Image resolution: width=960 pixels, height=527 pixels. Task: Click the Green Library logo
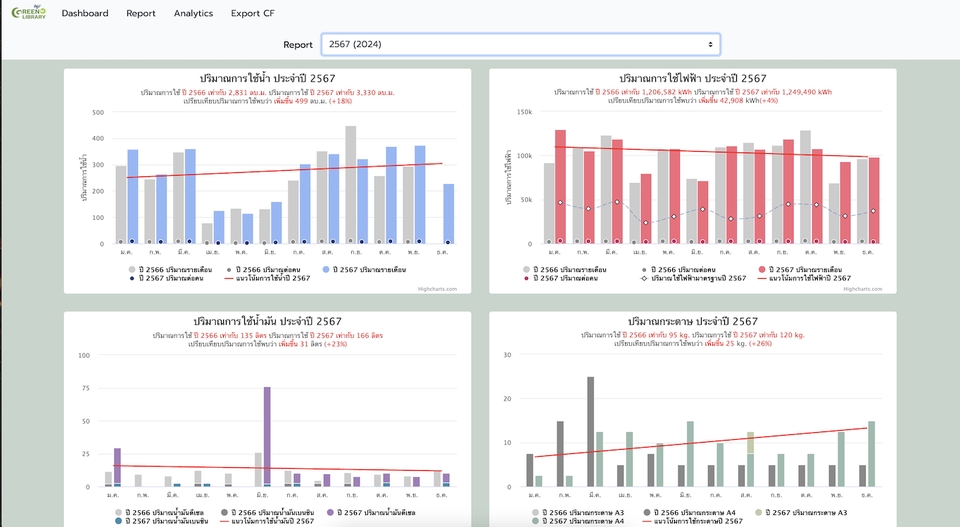(x=29, y=12)
